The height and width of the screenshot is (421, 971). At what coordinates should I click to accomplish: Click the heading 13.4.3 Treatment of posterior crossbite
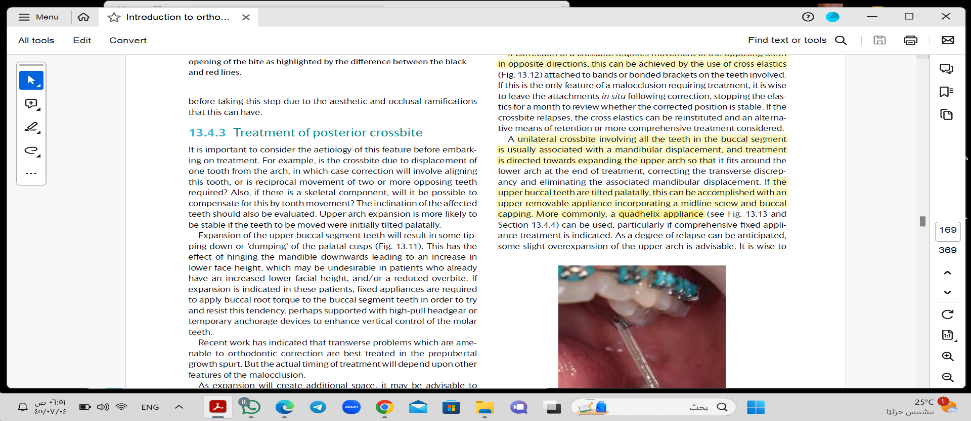pos(305,132)
